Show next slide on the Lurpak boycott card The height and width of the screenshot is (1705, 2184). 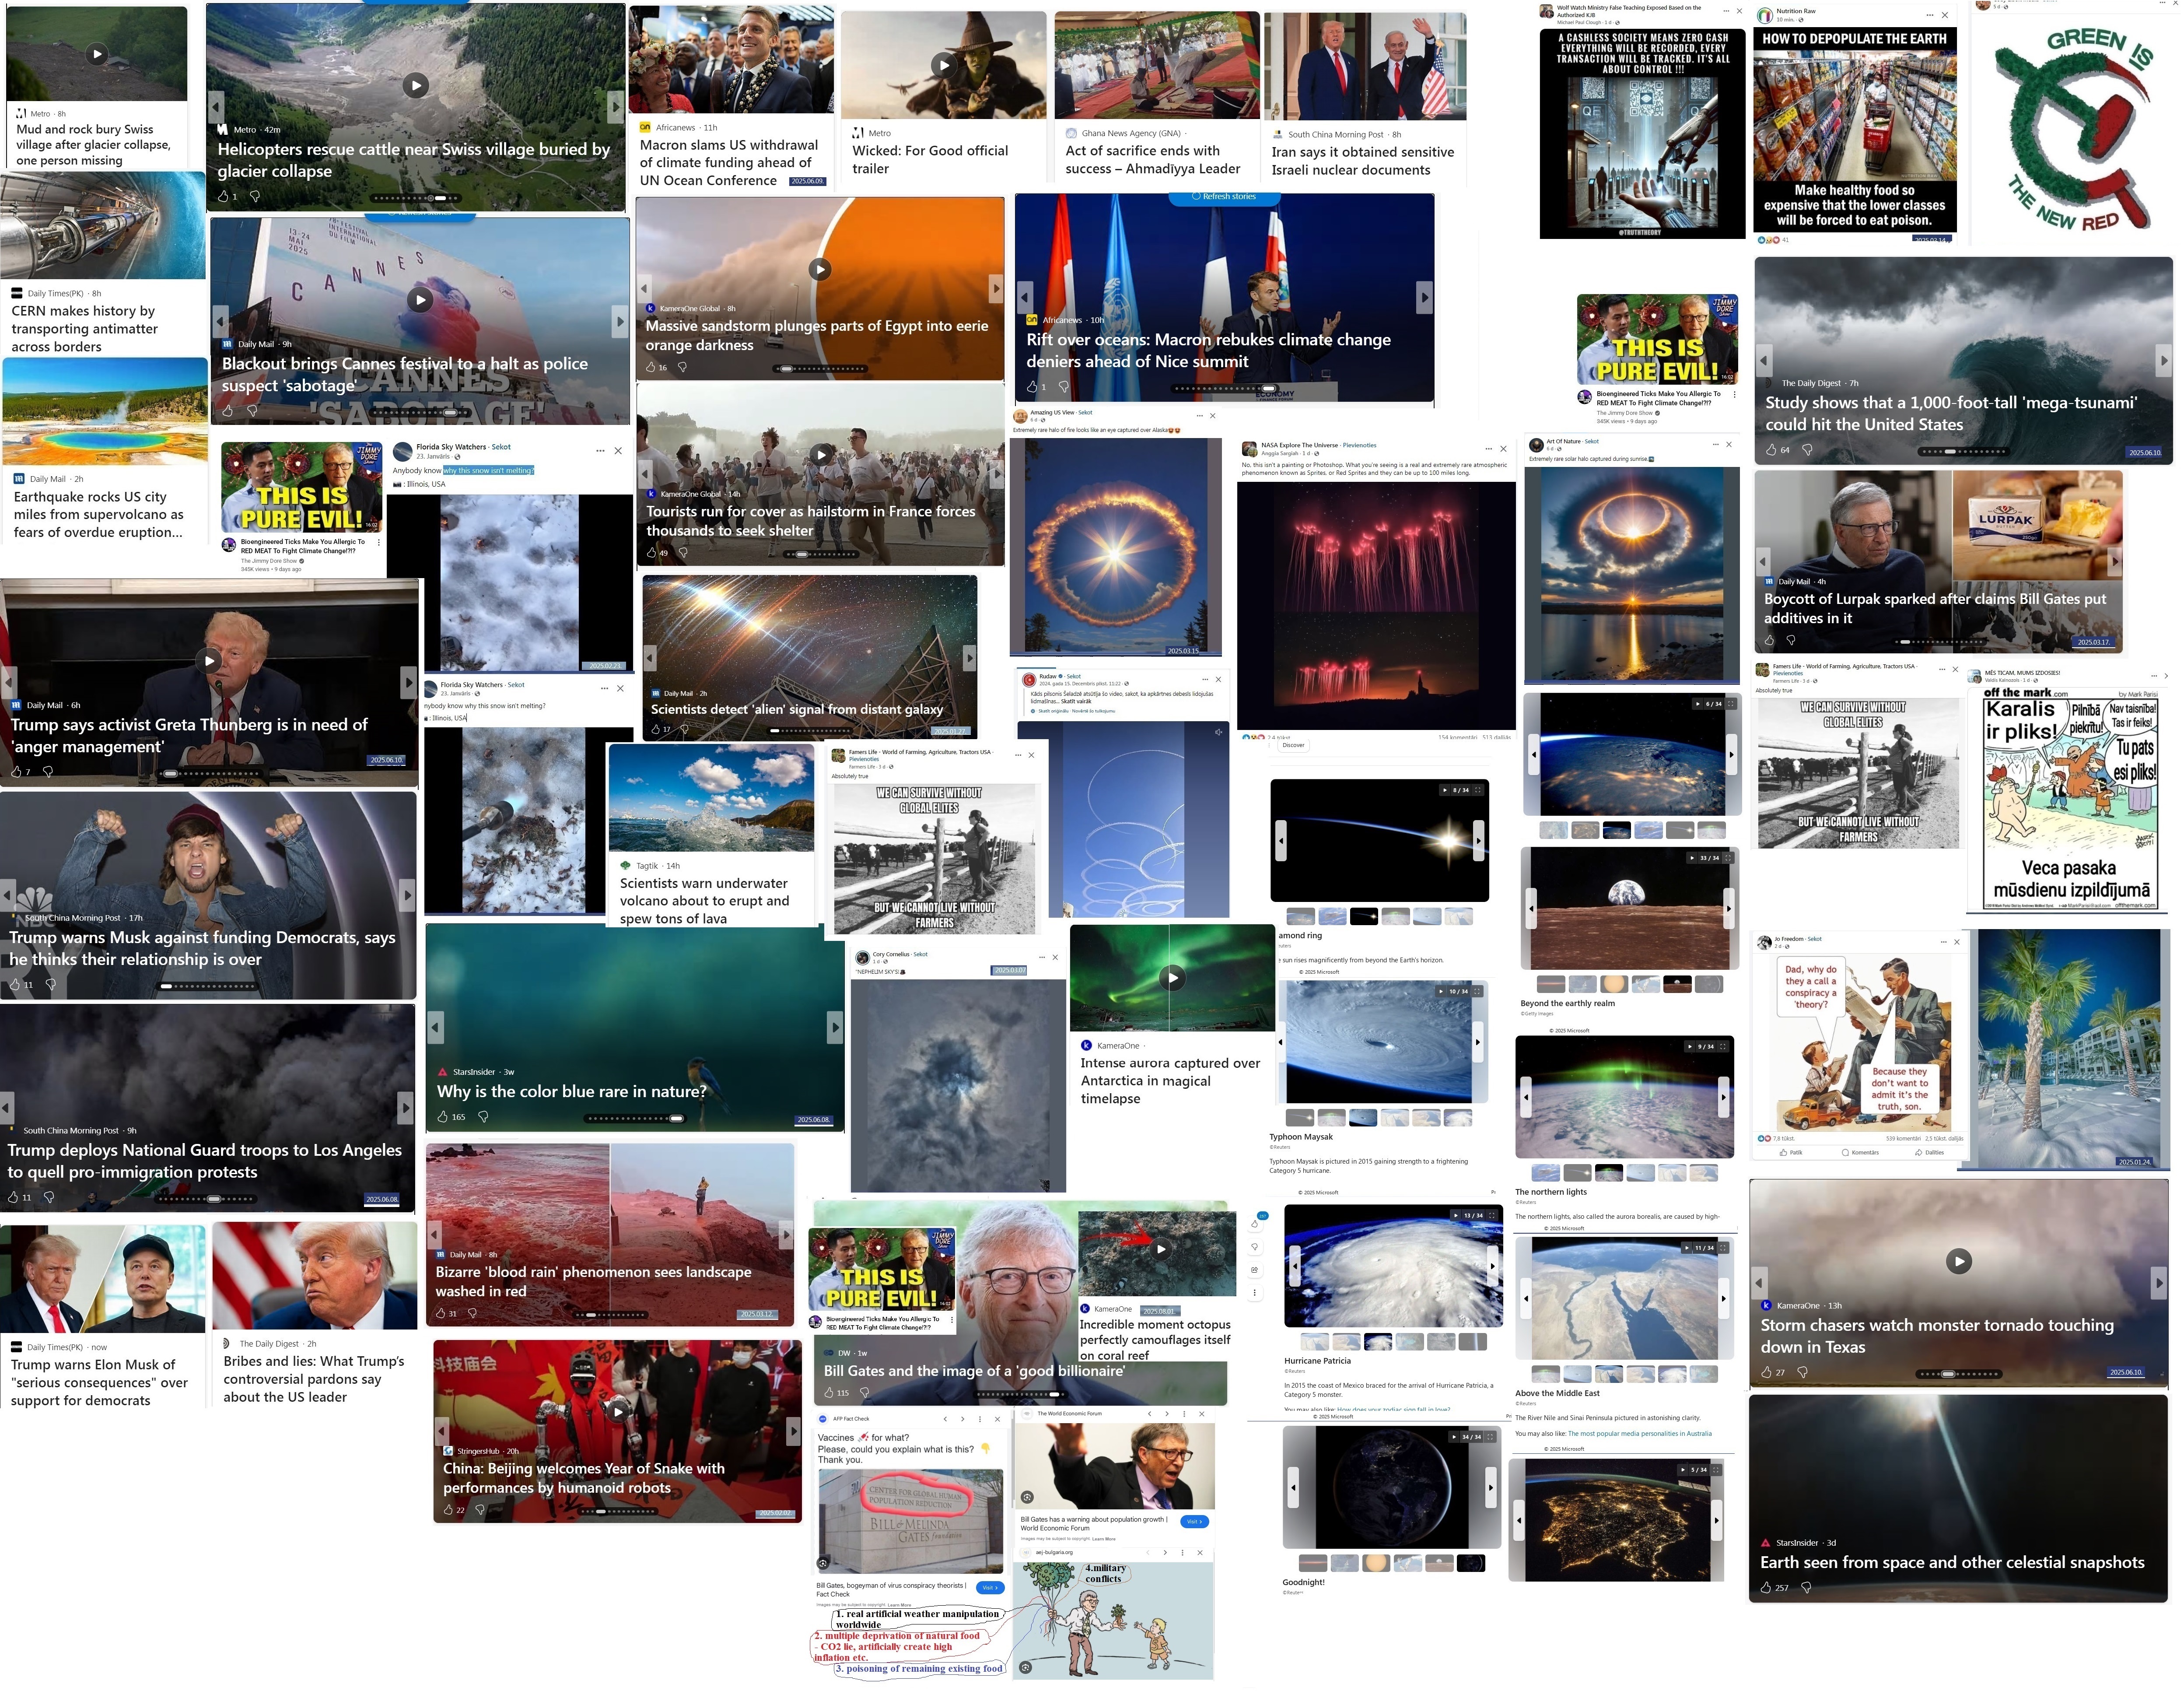(x=2114, y=561)
